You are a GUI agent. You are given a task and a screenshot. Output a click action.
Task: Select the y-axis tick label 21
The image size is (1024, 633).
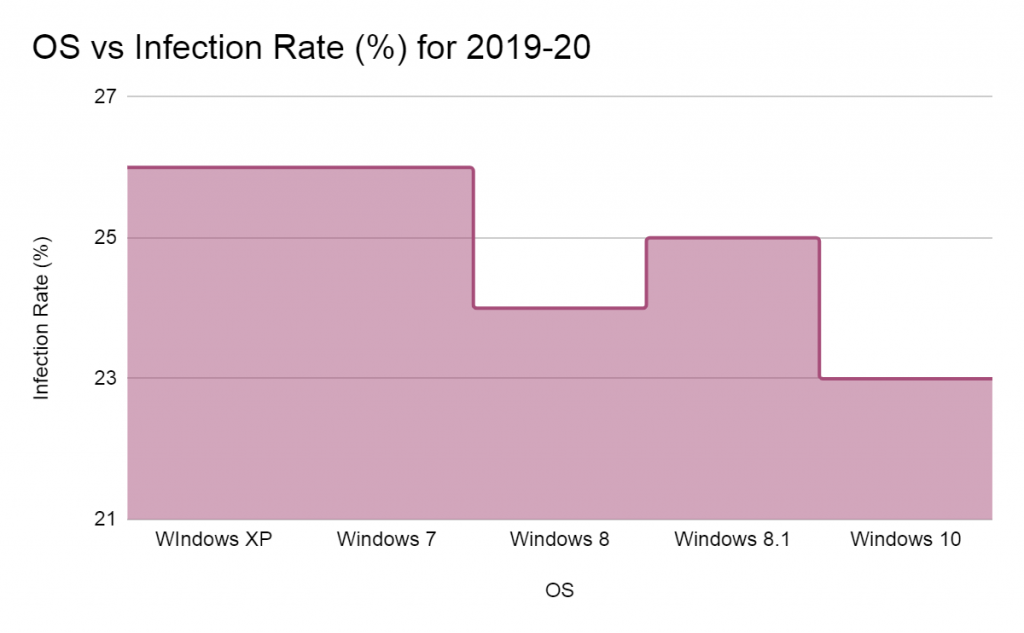point(107,519)
